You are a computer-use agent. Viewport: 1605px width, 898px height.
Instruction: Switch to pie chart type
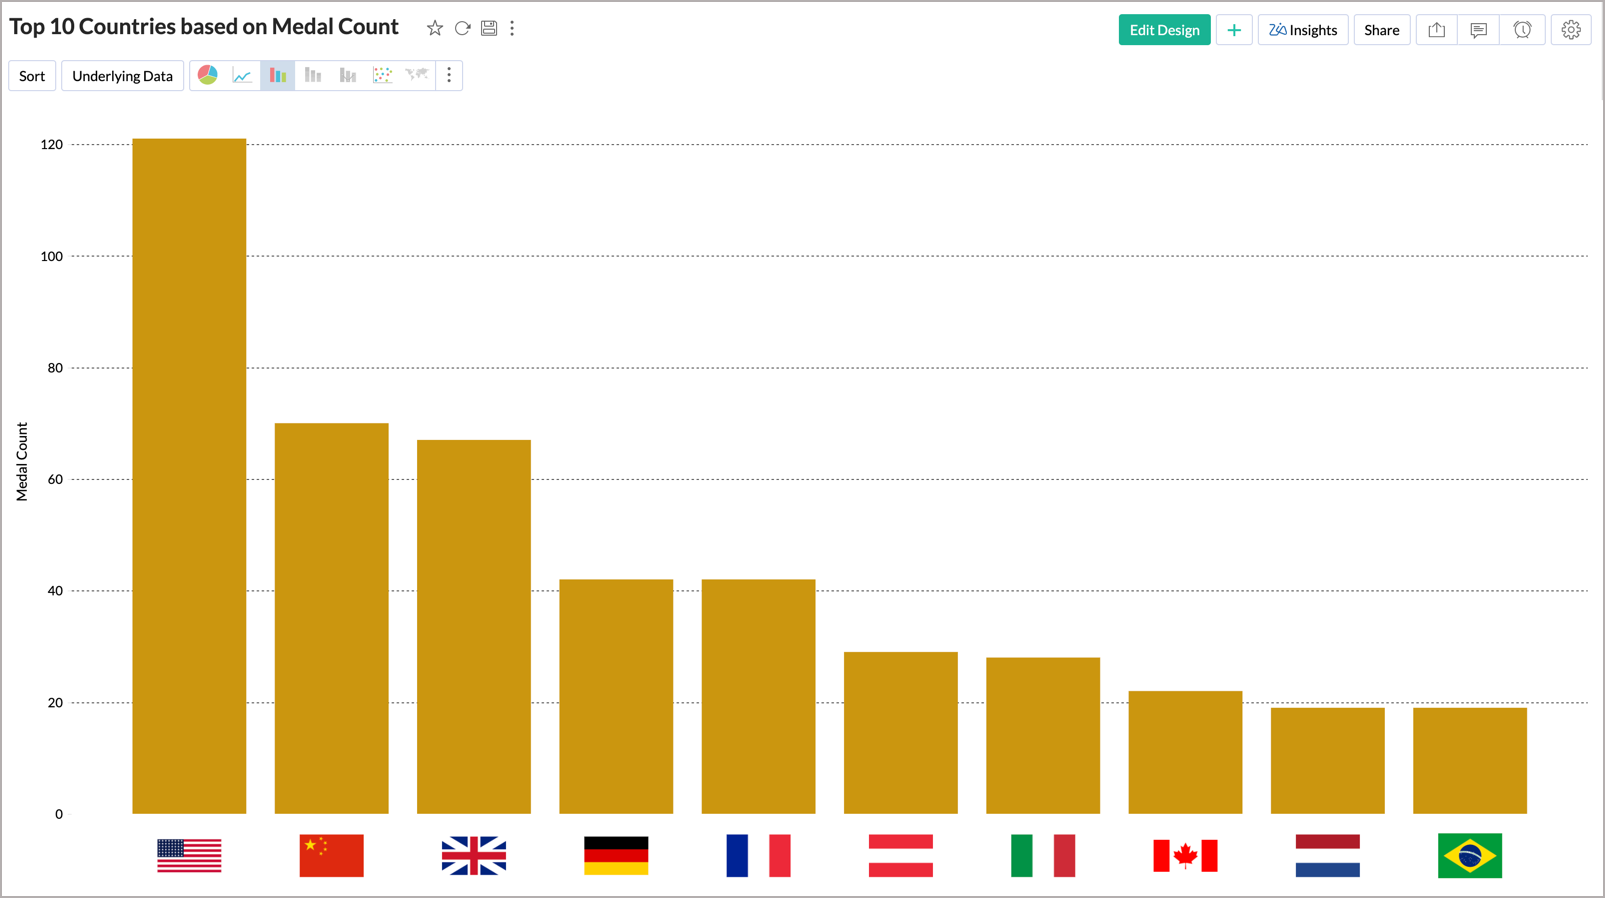click(208, 75)
